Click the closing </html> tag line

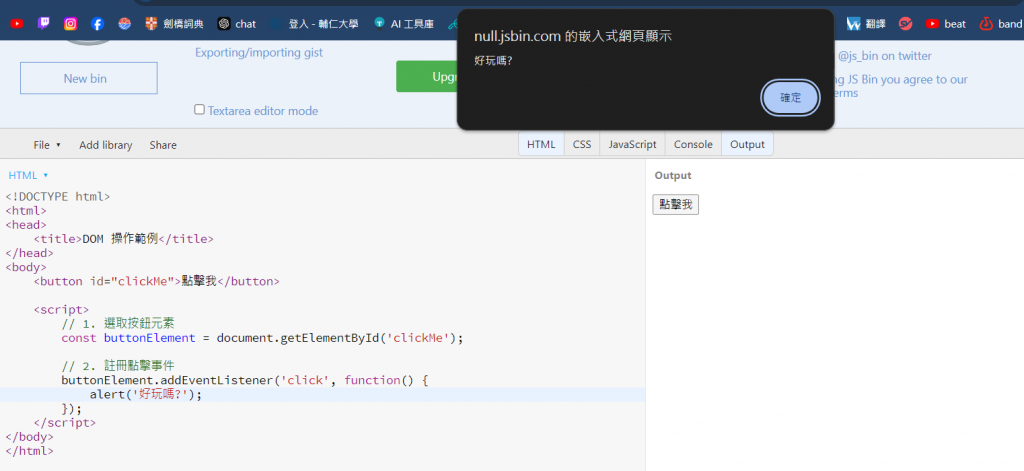(x=29, y=451)
